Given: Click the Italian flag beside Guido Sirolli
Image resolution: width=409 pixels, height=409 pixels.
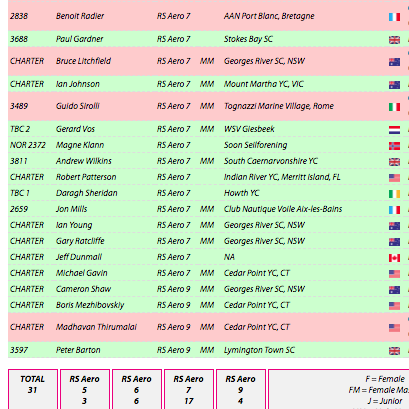Looking at the screenshot, I should (x=394, y=107).
